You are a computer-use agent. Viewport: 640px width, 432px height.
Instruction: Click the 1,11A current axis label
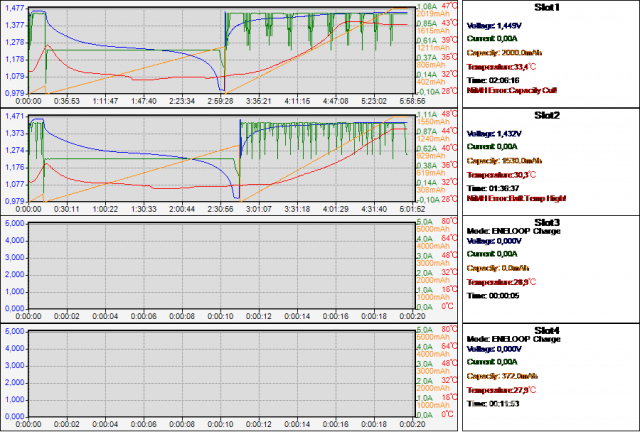click(x=427, y=114)
